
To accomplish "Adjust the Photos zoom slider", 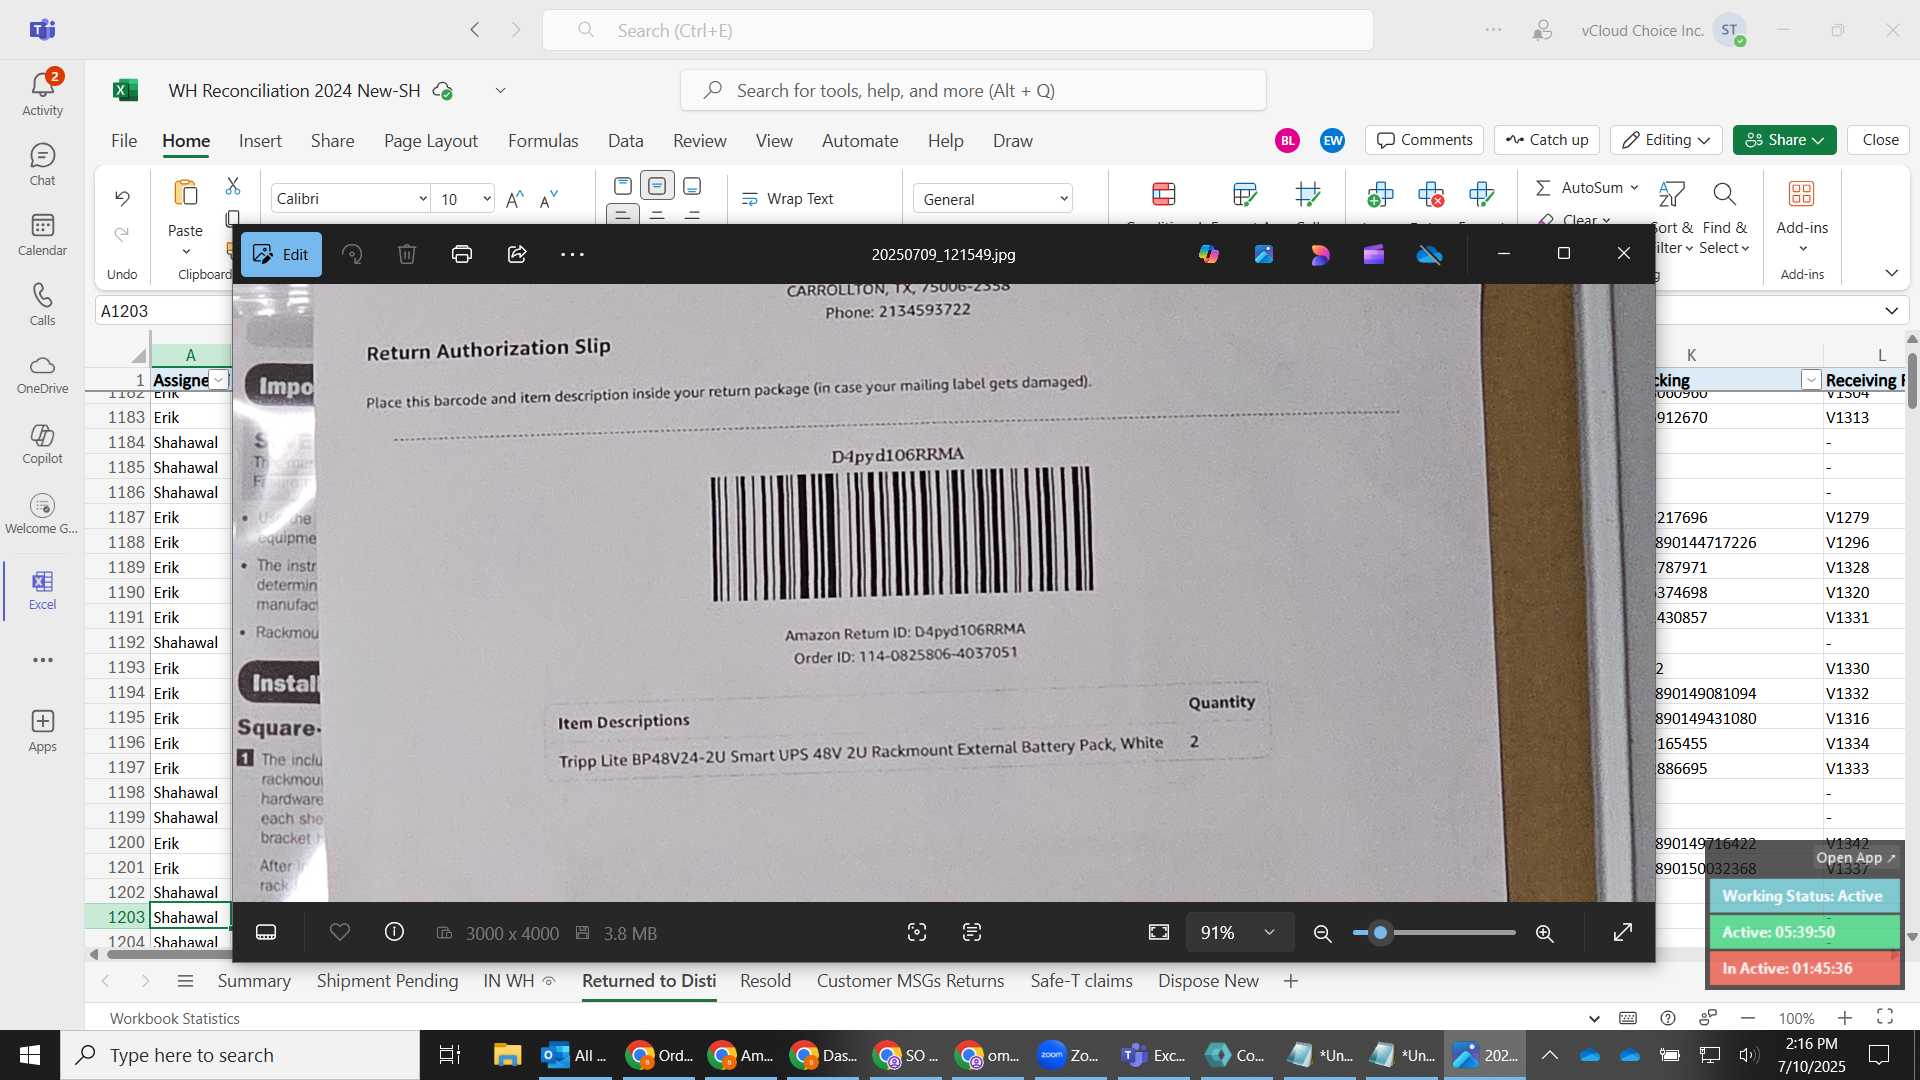I will click(1435, 933).
